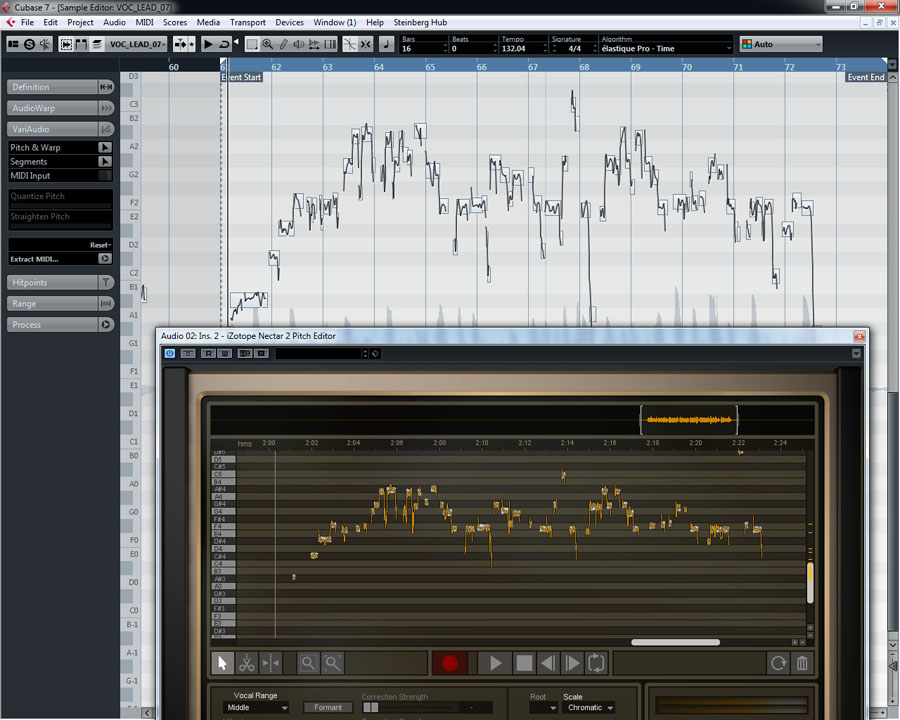900x720 pixels.
Task: Click the Formant button
Action: pyautogui.click(x=328, y=708)
